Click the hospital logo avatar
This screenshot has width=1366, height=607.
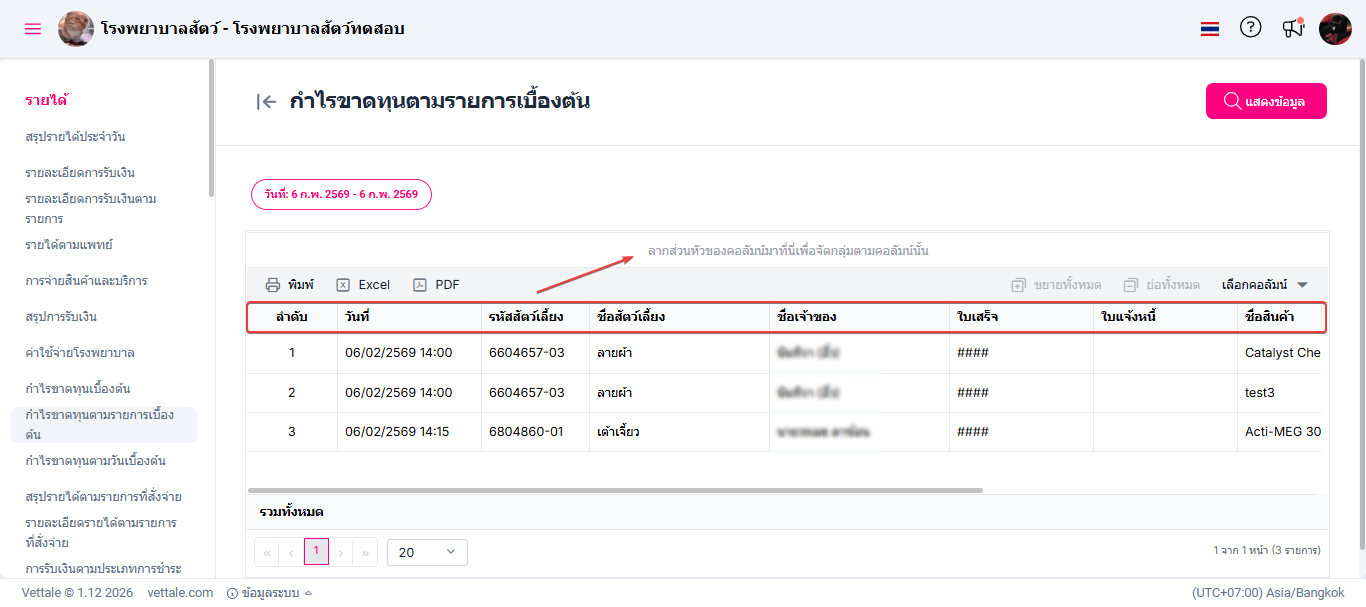click(76, 29)
